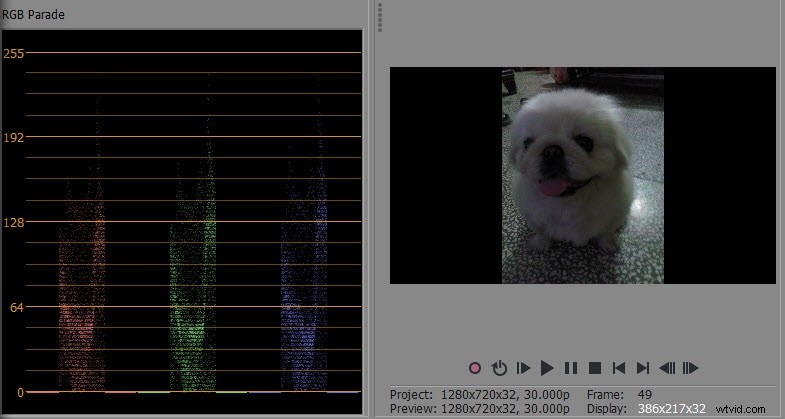
Task: Jump to the start of the project
Action: (x=619, y=368)
